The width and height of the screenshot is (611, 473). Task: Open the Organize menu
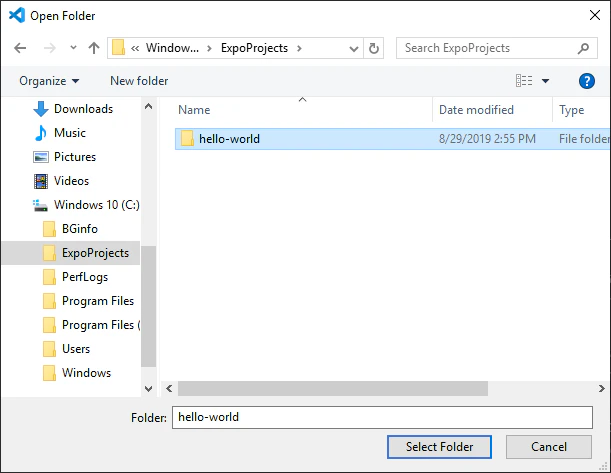49,81
